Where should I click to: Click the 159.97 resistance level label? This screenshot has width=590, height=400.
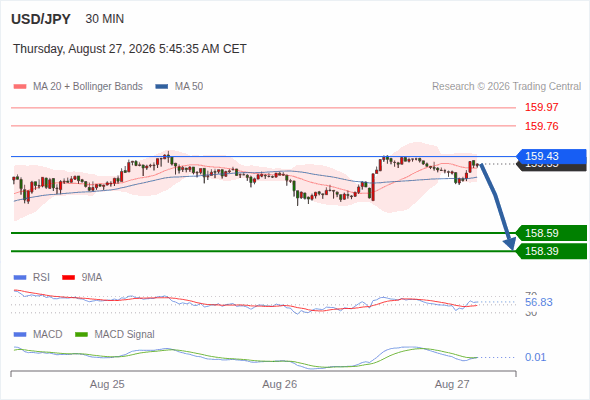click(x=541, y=107)
